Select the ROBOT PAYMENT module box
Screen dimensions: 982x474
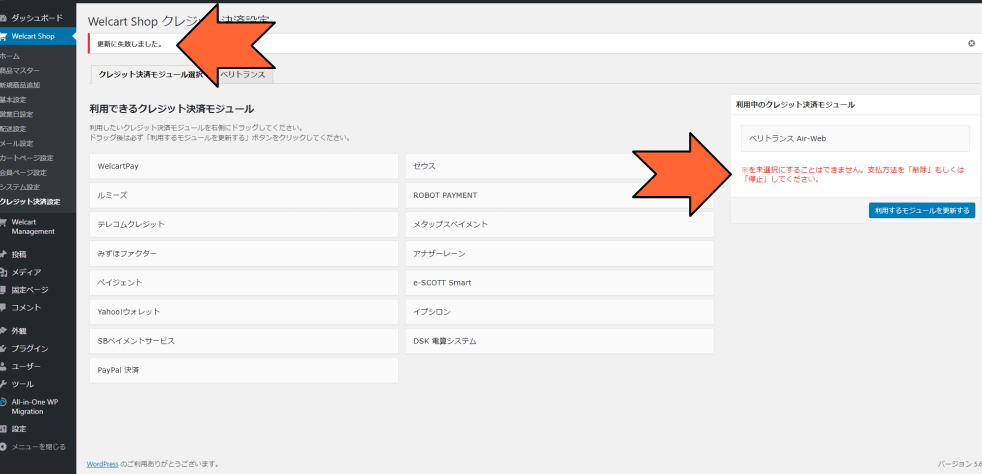point(559,195)
